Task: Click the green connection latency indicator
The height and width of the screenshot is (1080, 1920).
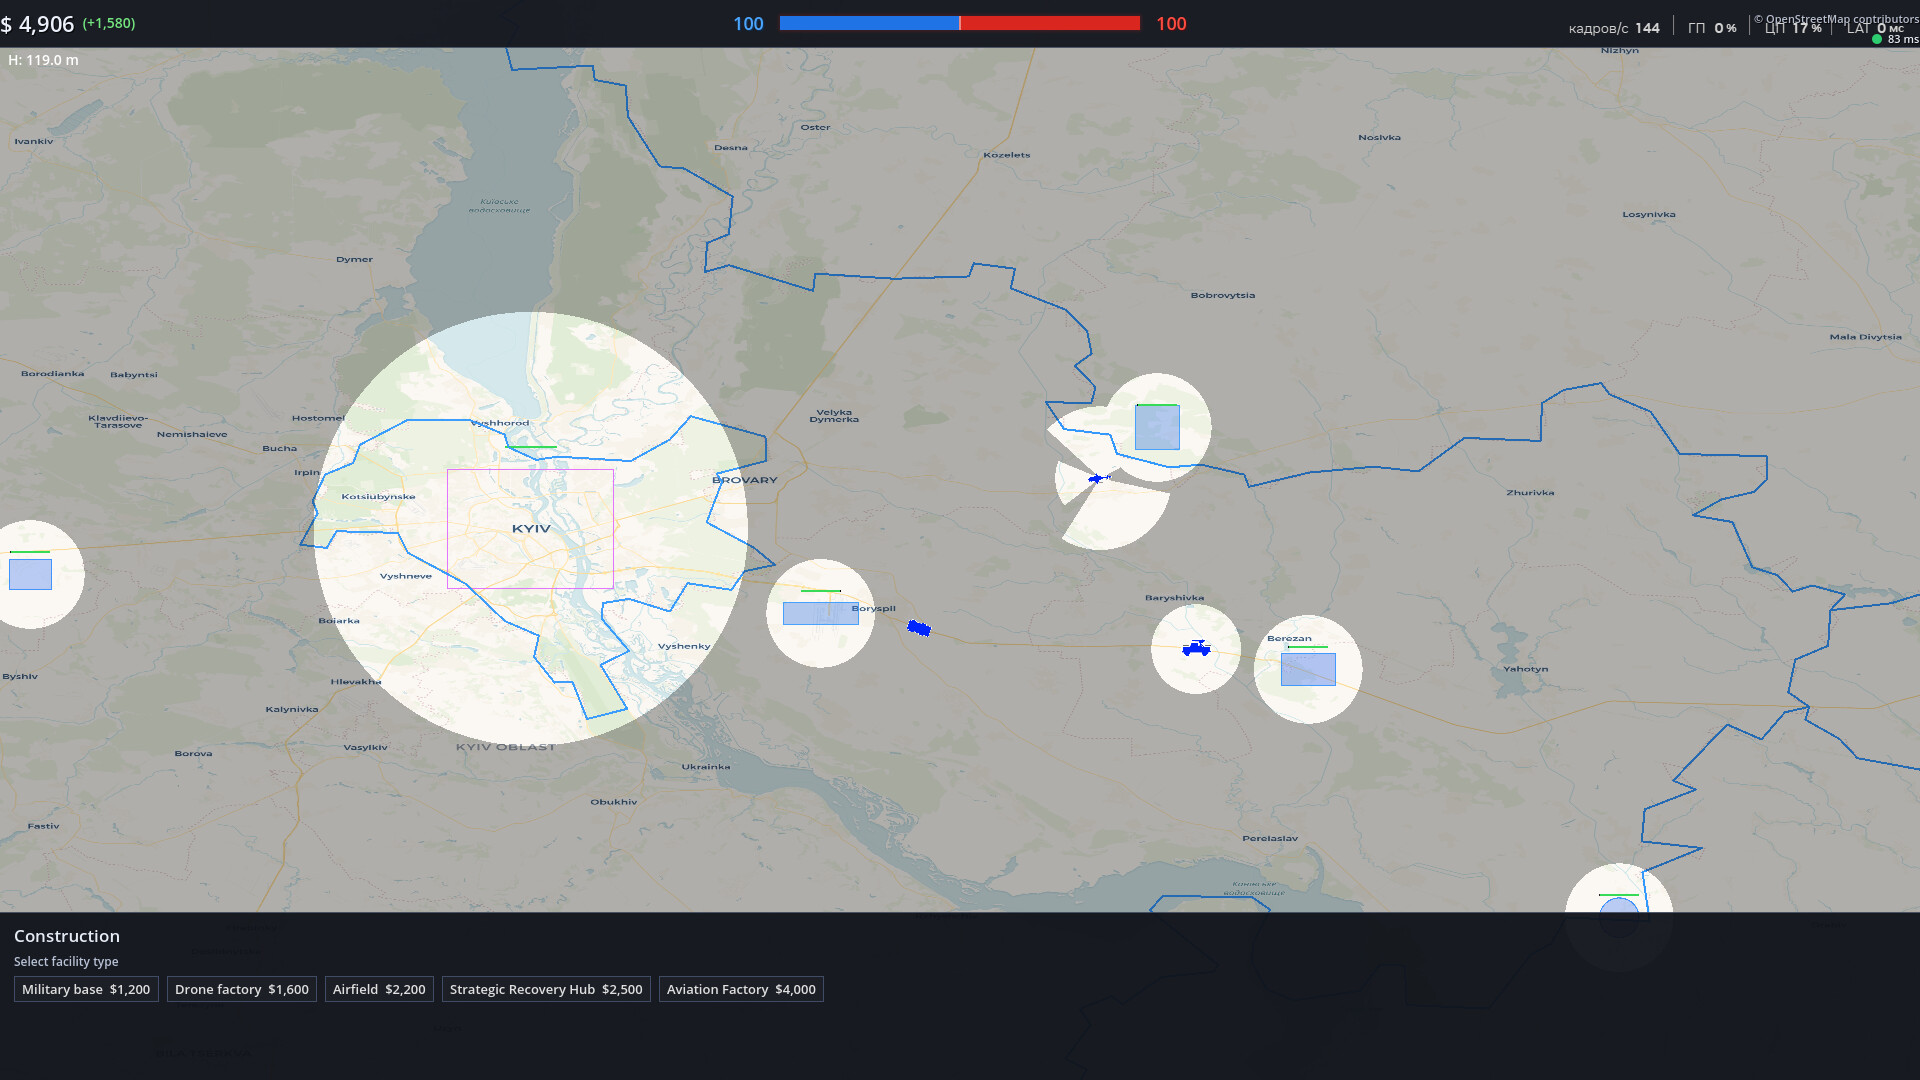Action: pos(1877,40)
